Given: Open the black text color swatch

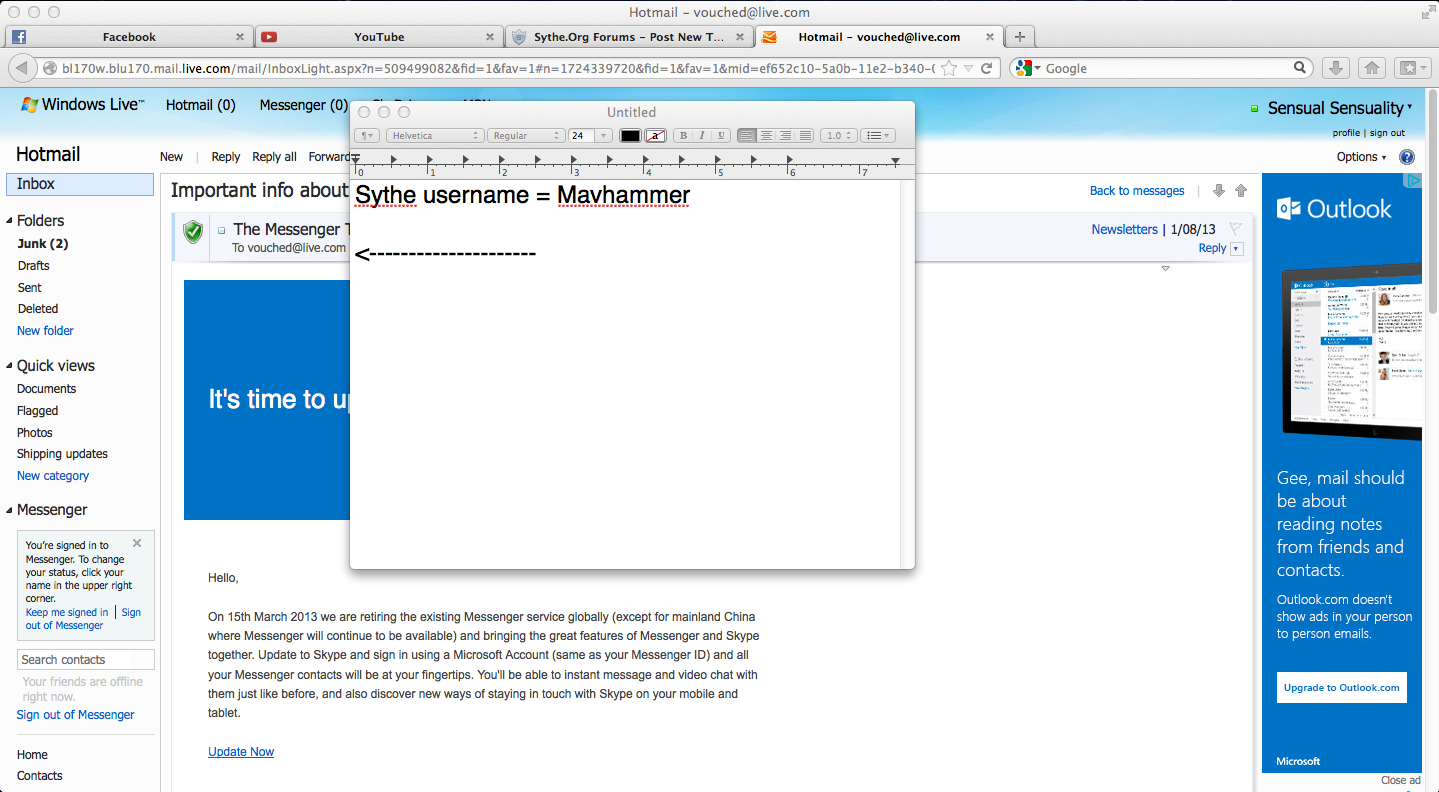Looking at the screenshot, I should click(x=630, y=136).
